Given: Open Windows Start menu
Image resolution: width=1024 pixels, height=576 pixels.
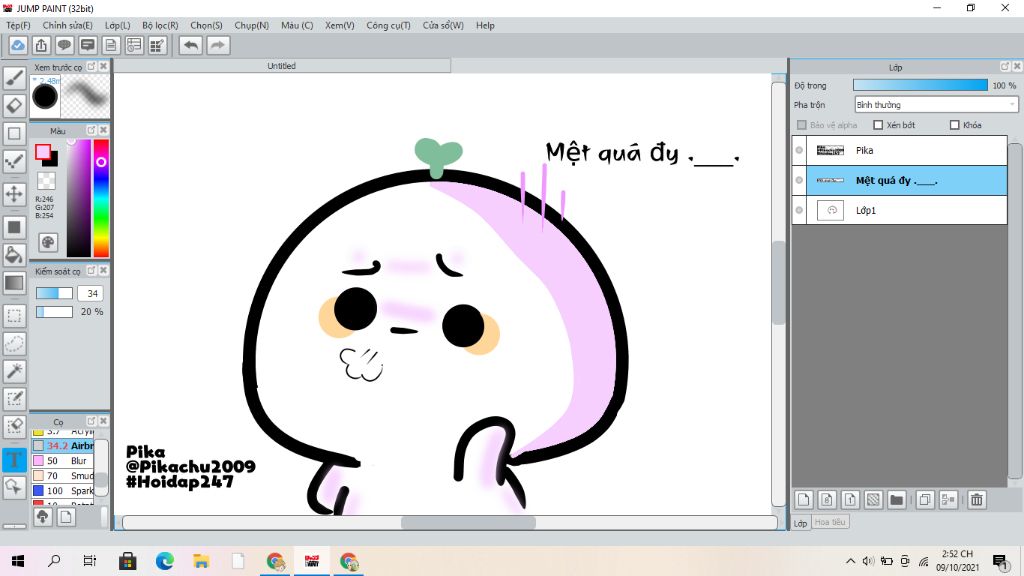Looking at the screenshot, I should pos(18,561).
